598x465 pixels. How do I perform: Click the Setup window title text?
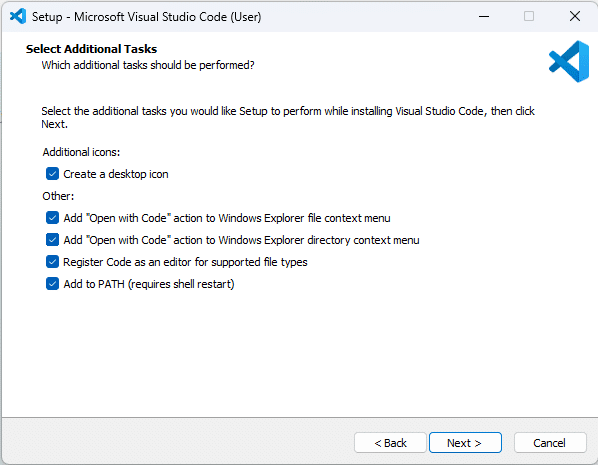click(146, 17)
